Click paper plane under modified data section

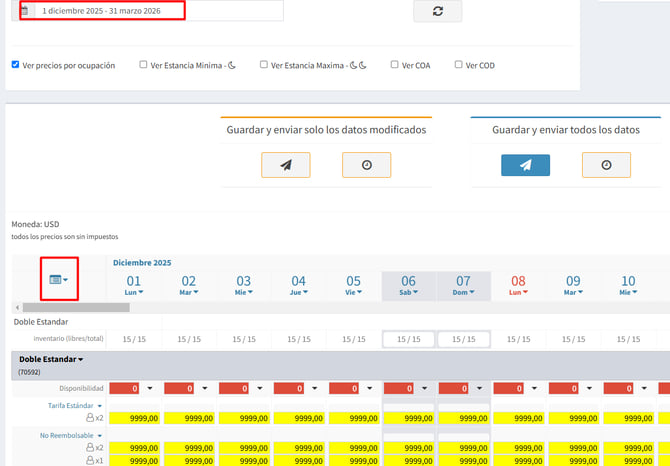[x=285, y=165]
